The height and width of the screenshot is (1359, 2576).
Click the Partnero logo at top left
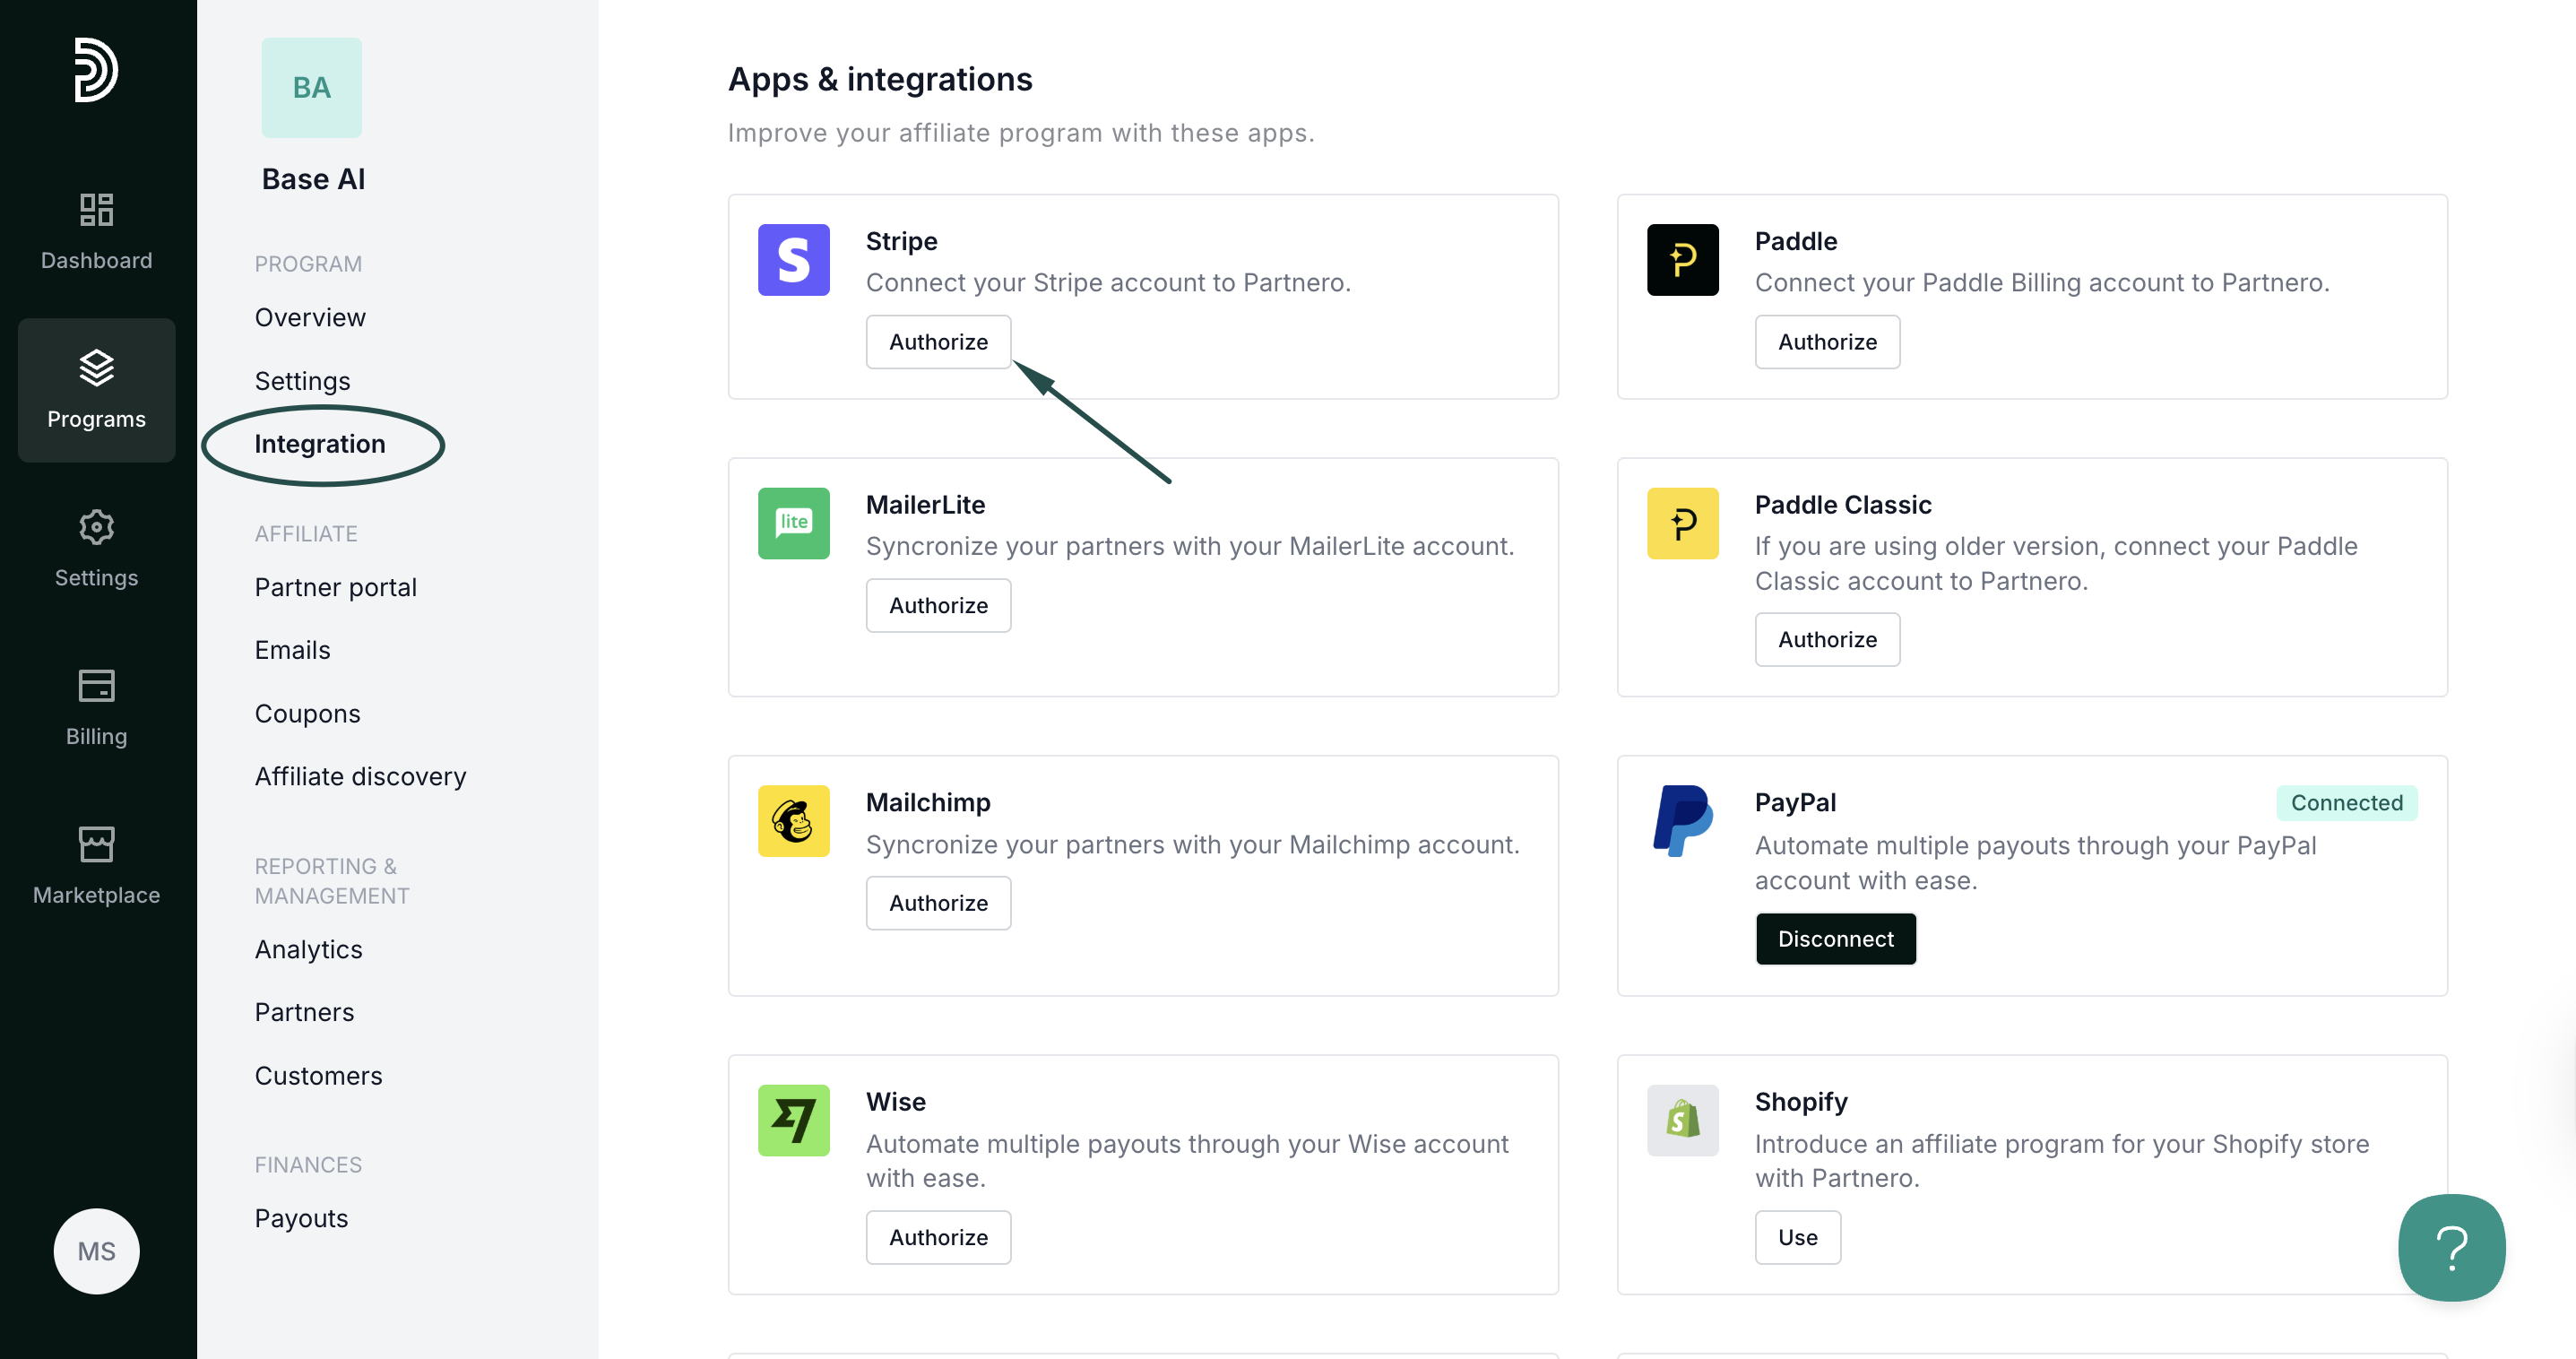point(96,70)
